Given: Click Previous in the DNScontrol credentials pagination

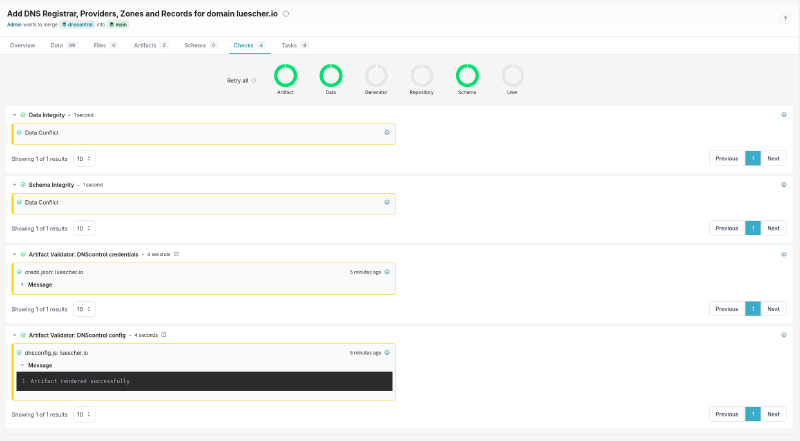Looking at the screenshot, I should [x=727, y=309].
